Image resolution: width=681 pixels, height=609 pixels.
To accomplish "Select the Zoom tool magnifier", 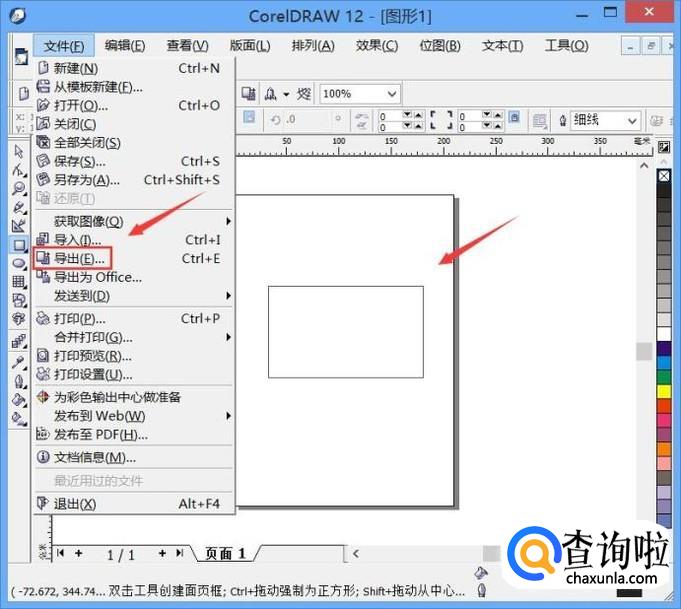I will (x=19, y=189).
